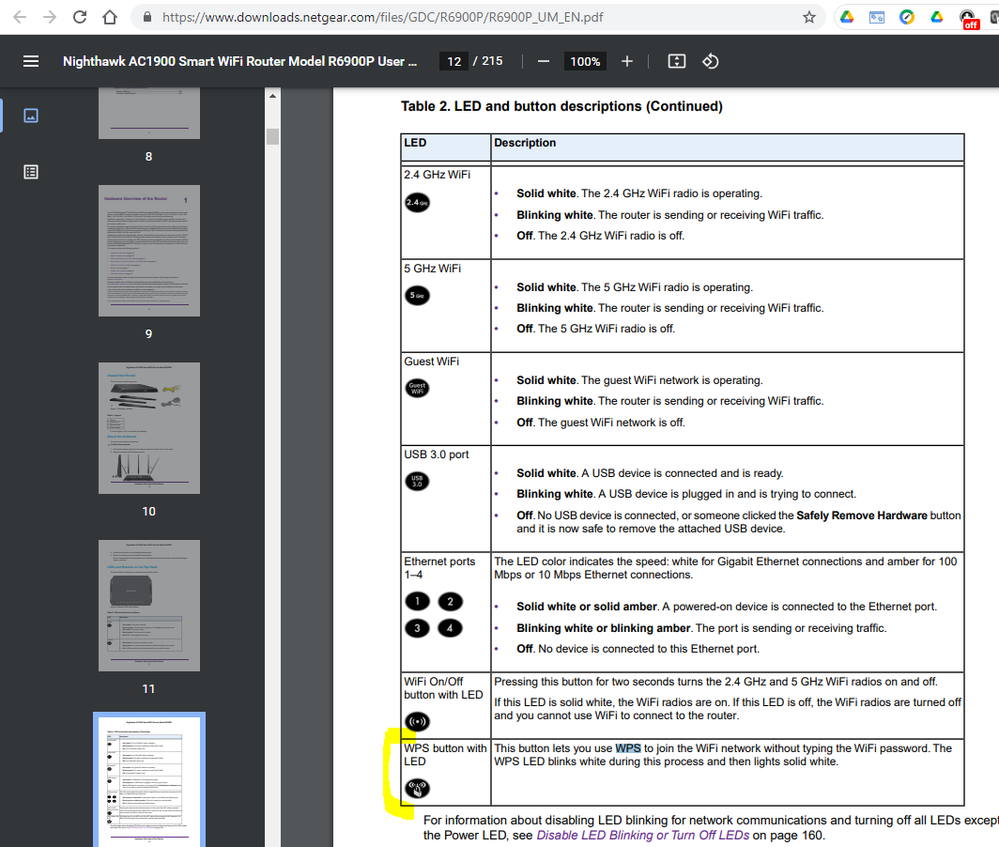Viewport: 999px width, 847px height.
Task: Click the '5 GHz WiFi' row label
Action: [433, 268]
